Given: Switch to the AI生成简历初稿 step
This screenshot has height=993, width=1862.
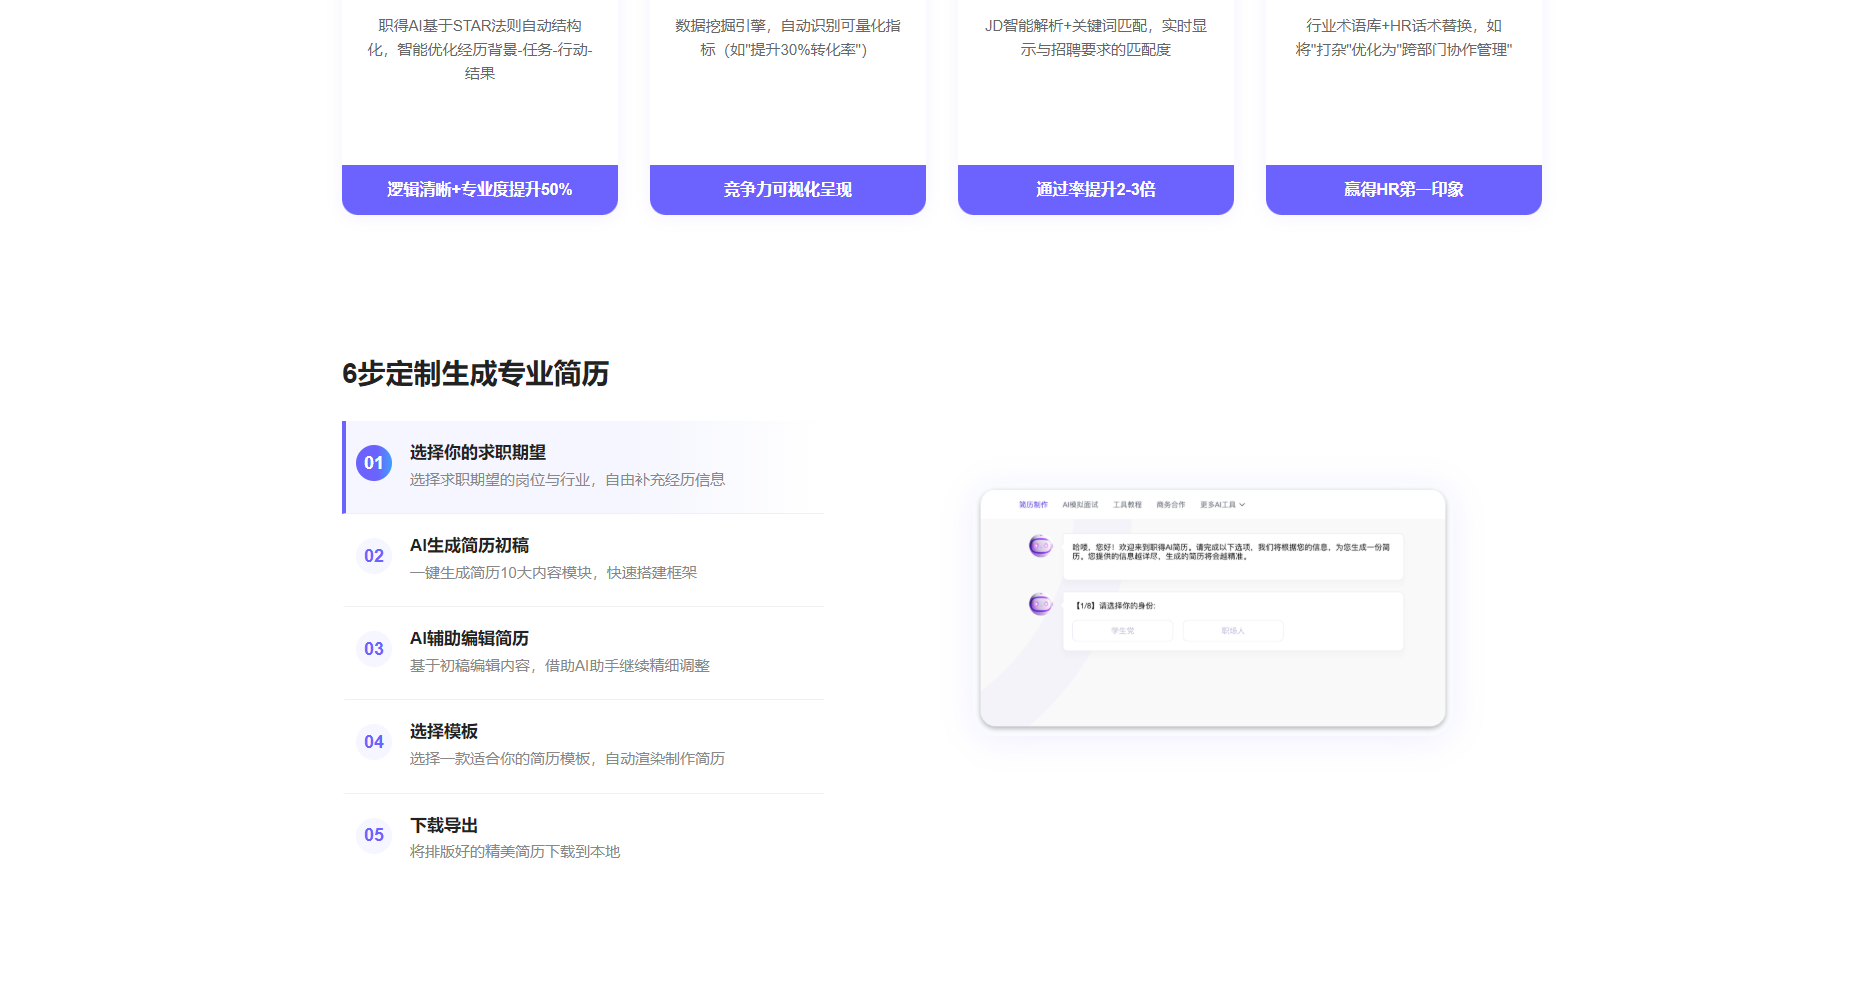Looking at the screenshot, I should point(469,546).
